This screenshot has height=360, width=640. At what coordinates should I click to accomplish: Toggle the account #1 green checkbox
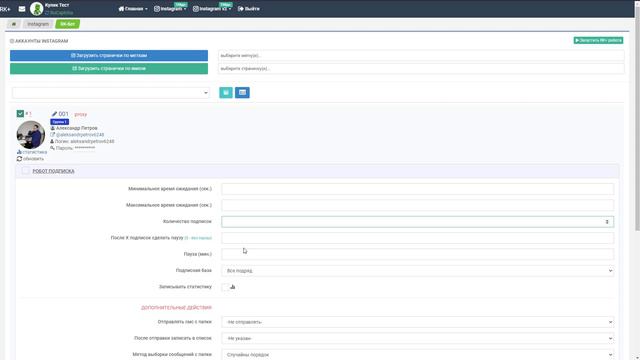point(20,113)
